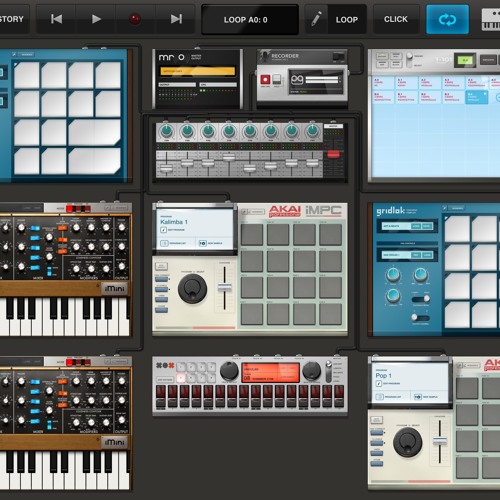
Task: Click the black data wheel on the Kalimba 1 iMPC
Action: pos(192,288)
